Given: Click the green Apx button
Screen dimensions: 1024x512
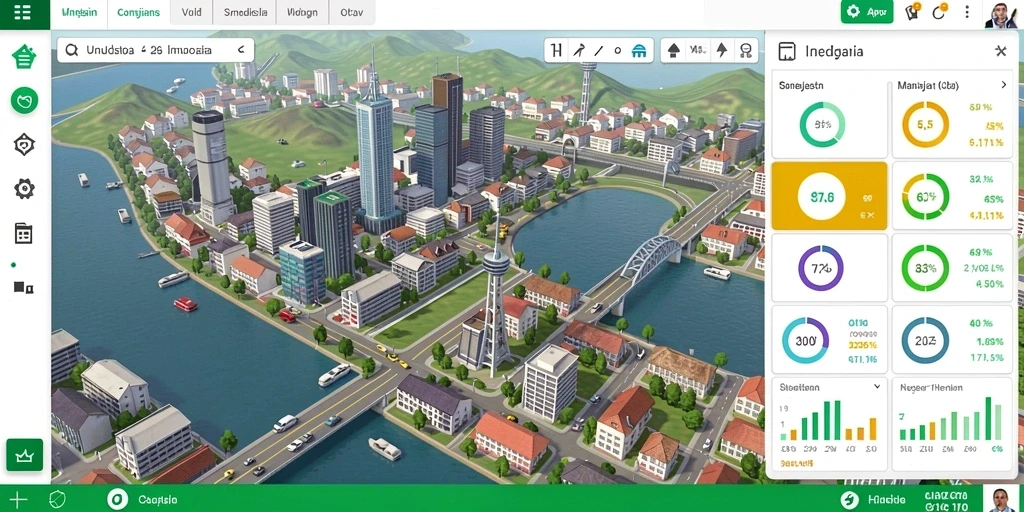Looking at the screenshot, I should pyautogui.click(x=867, y=12).
